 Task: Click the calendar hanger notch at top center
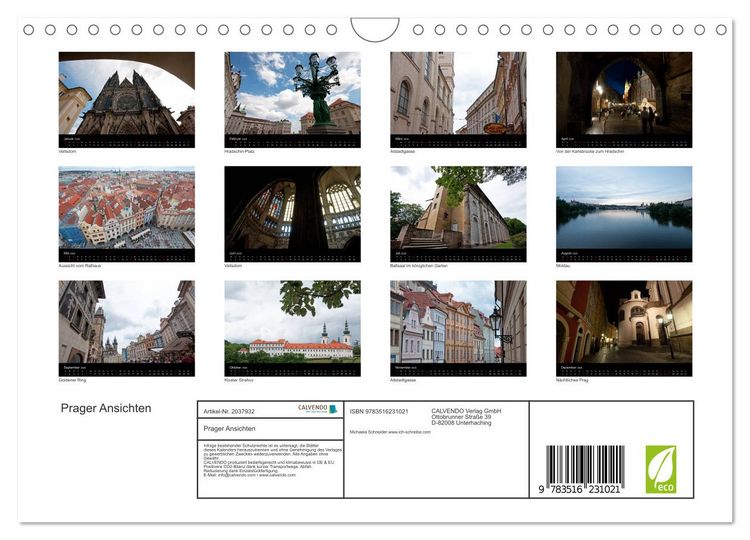click(x=375, y=29)
